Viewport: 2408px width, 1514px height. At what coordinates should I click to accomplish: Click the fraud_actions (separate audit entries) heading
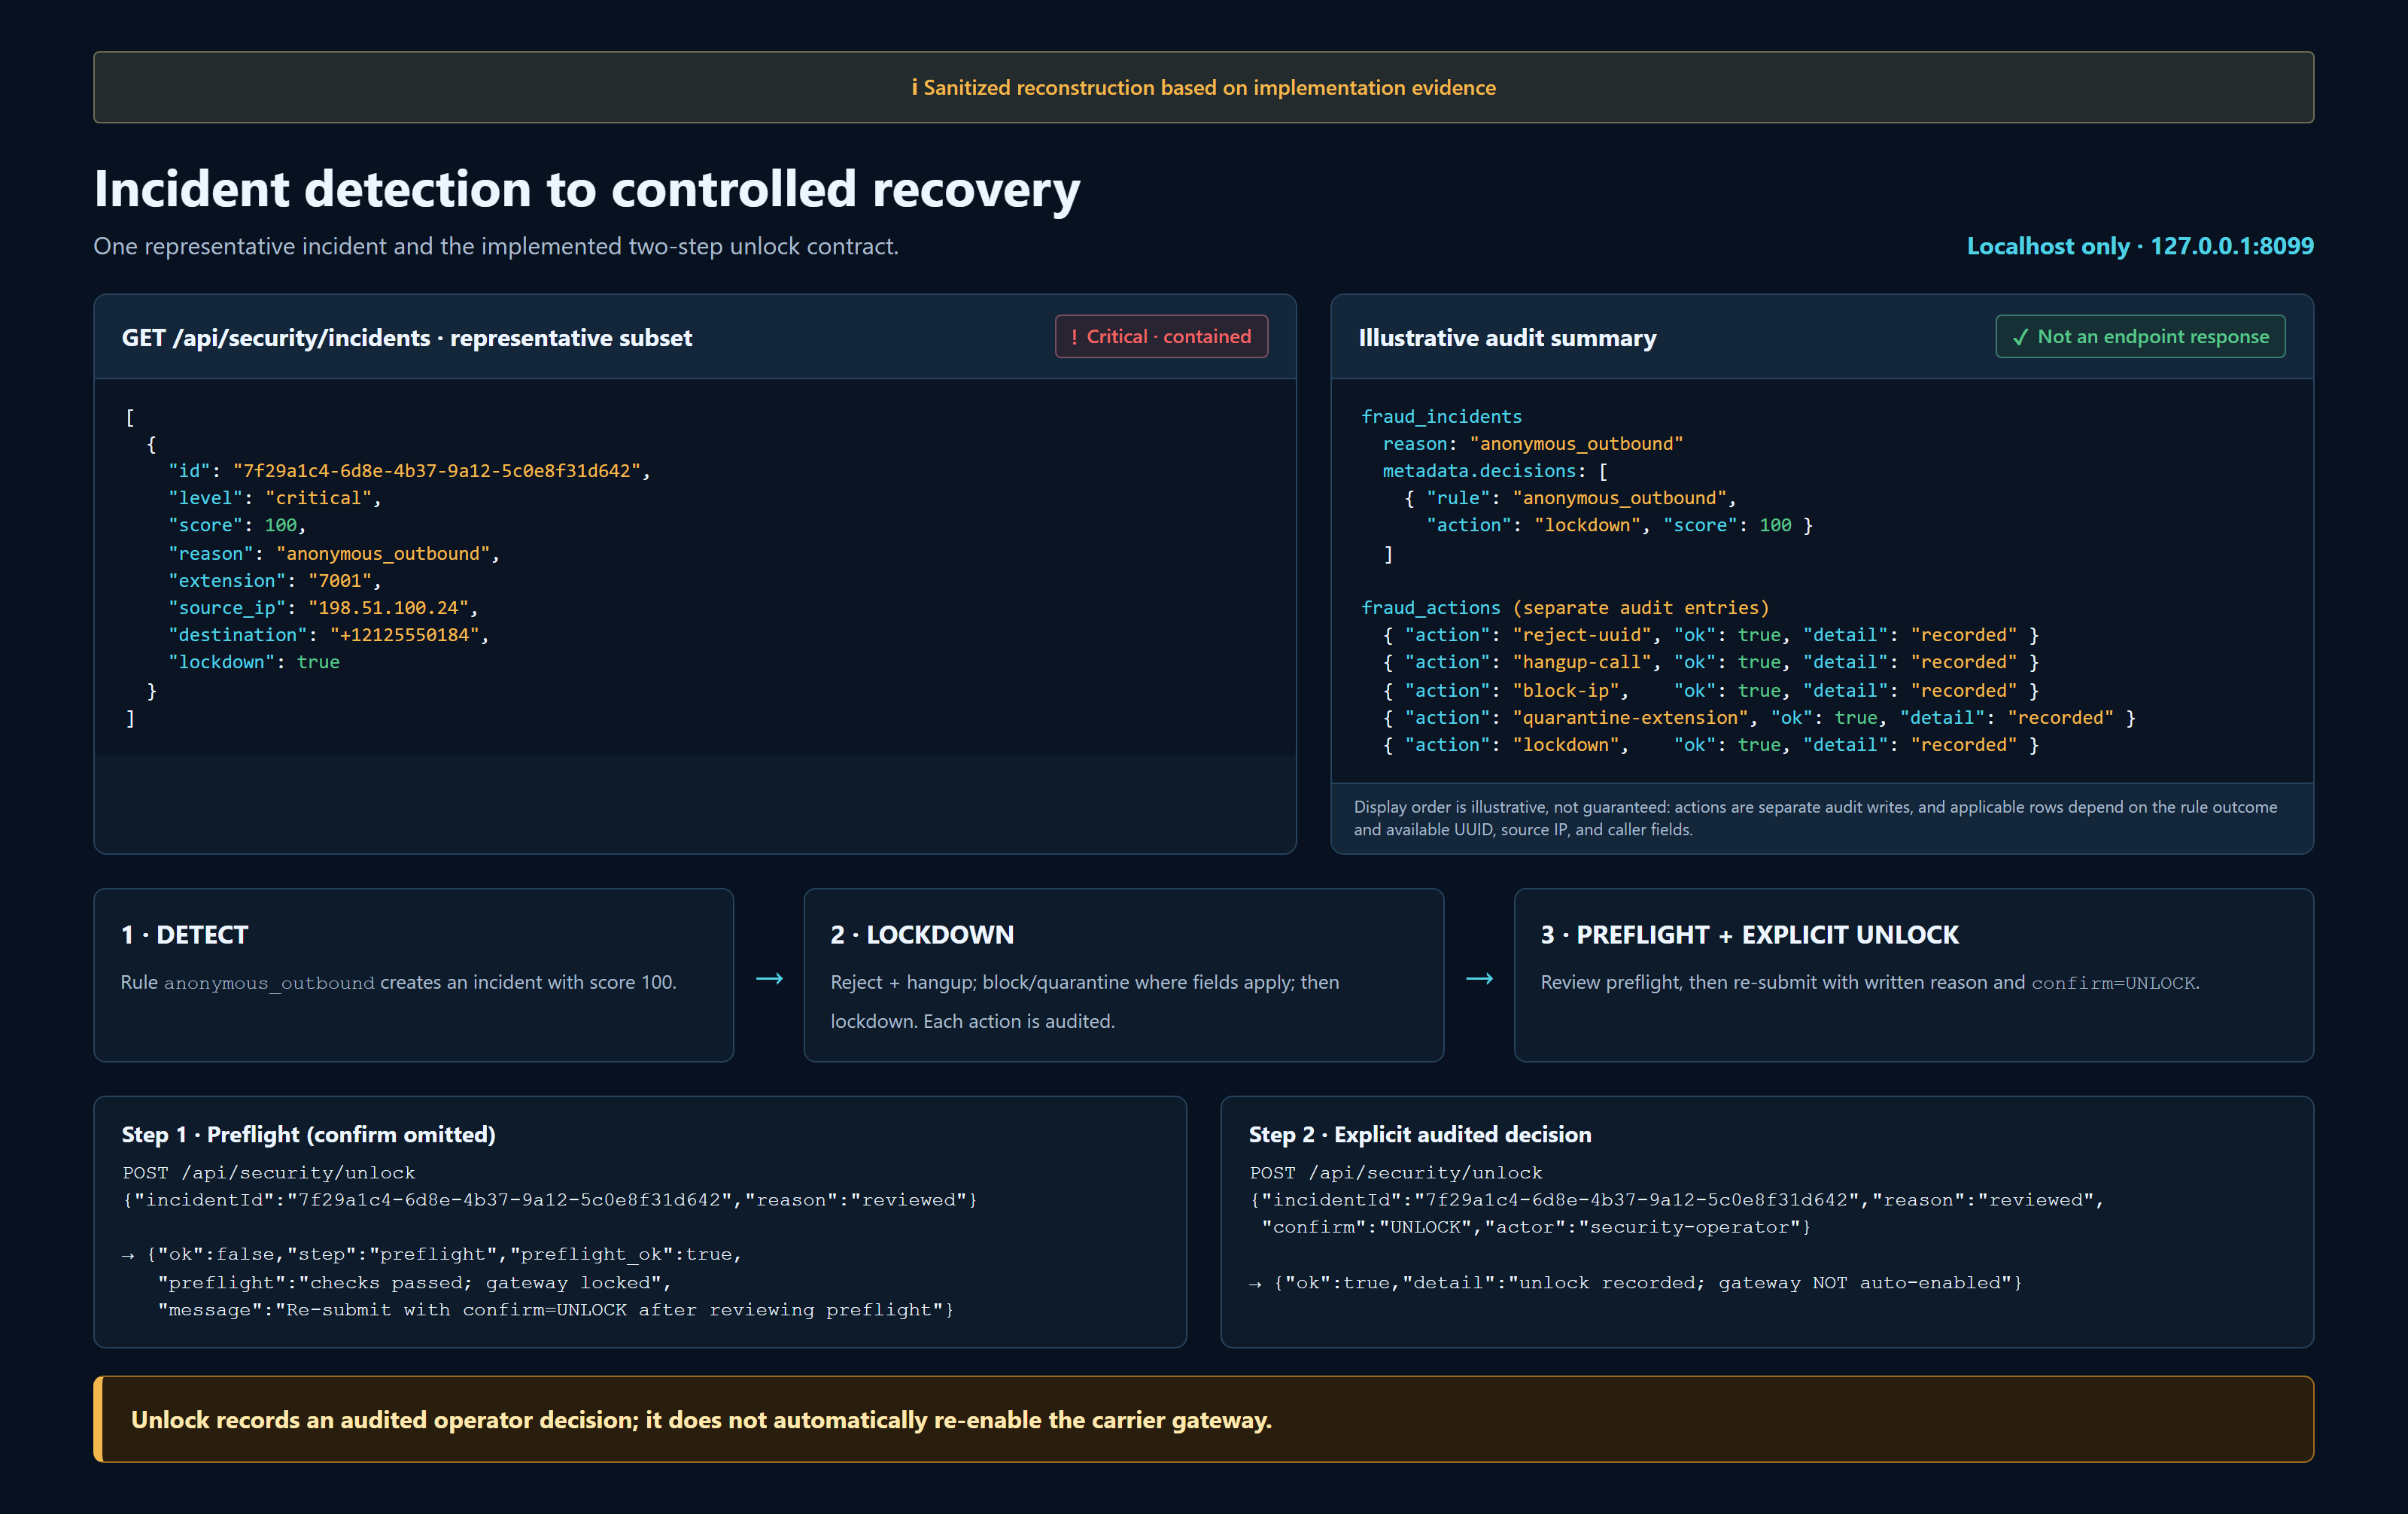coord(1565,607)
